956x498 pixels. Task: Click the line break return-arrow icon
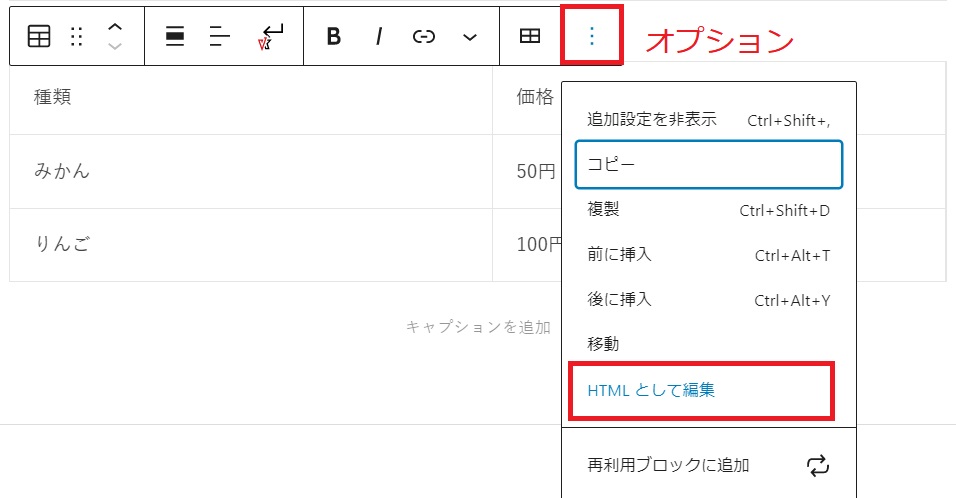pyautogui.click(x=271, y=37)
